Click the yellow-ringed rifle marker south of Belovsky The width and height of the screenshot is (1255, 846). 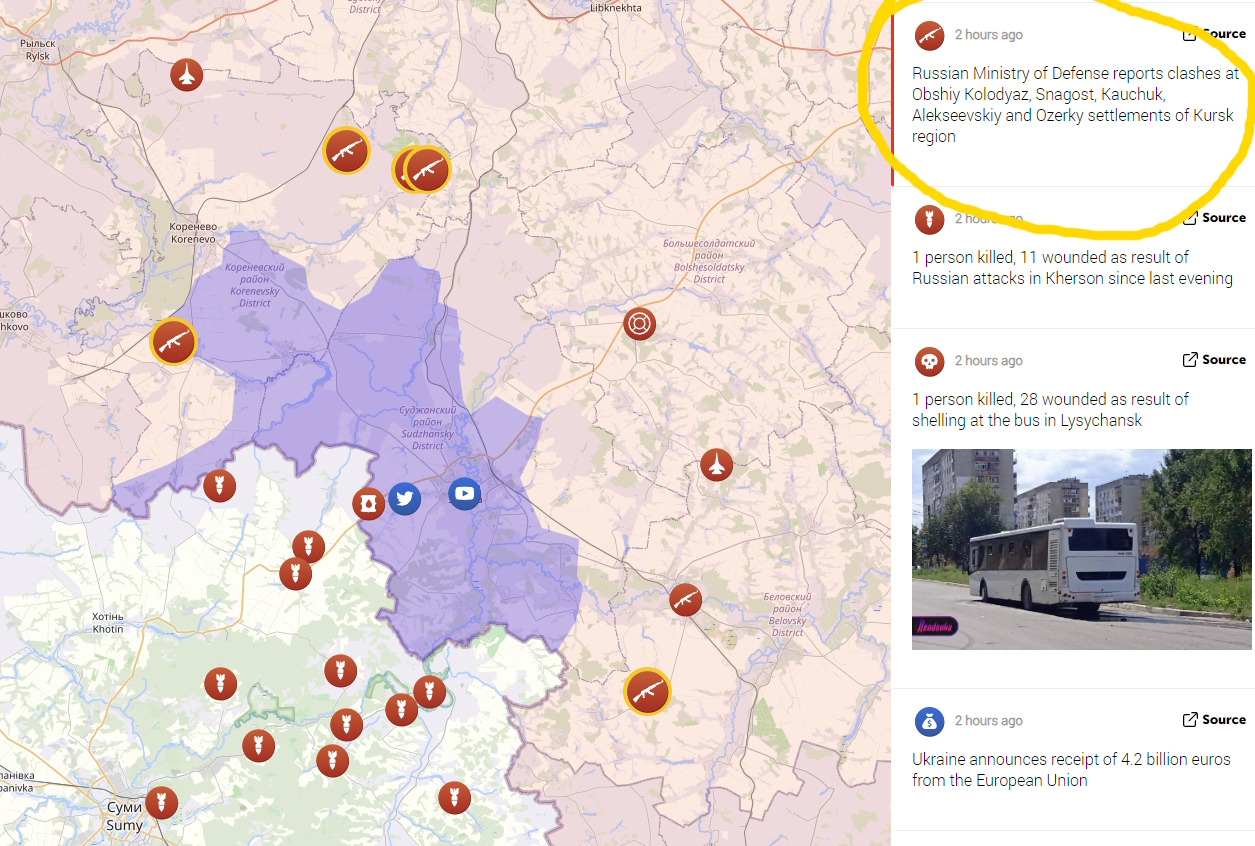647,691
